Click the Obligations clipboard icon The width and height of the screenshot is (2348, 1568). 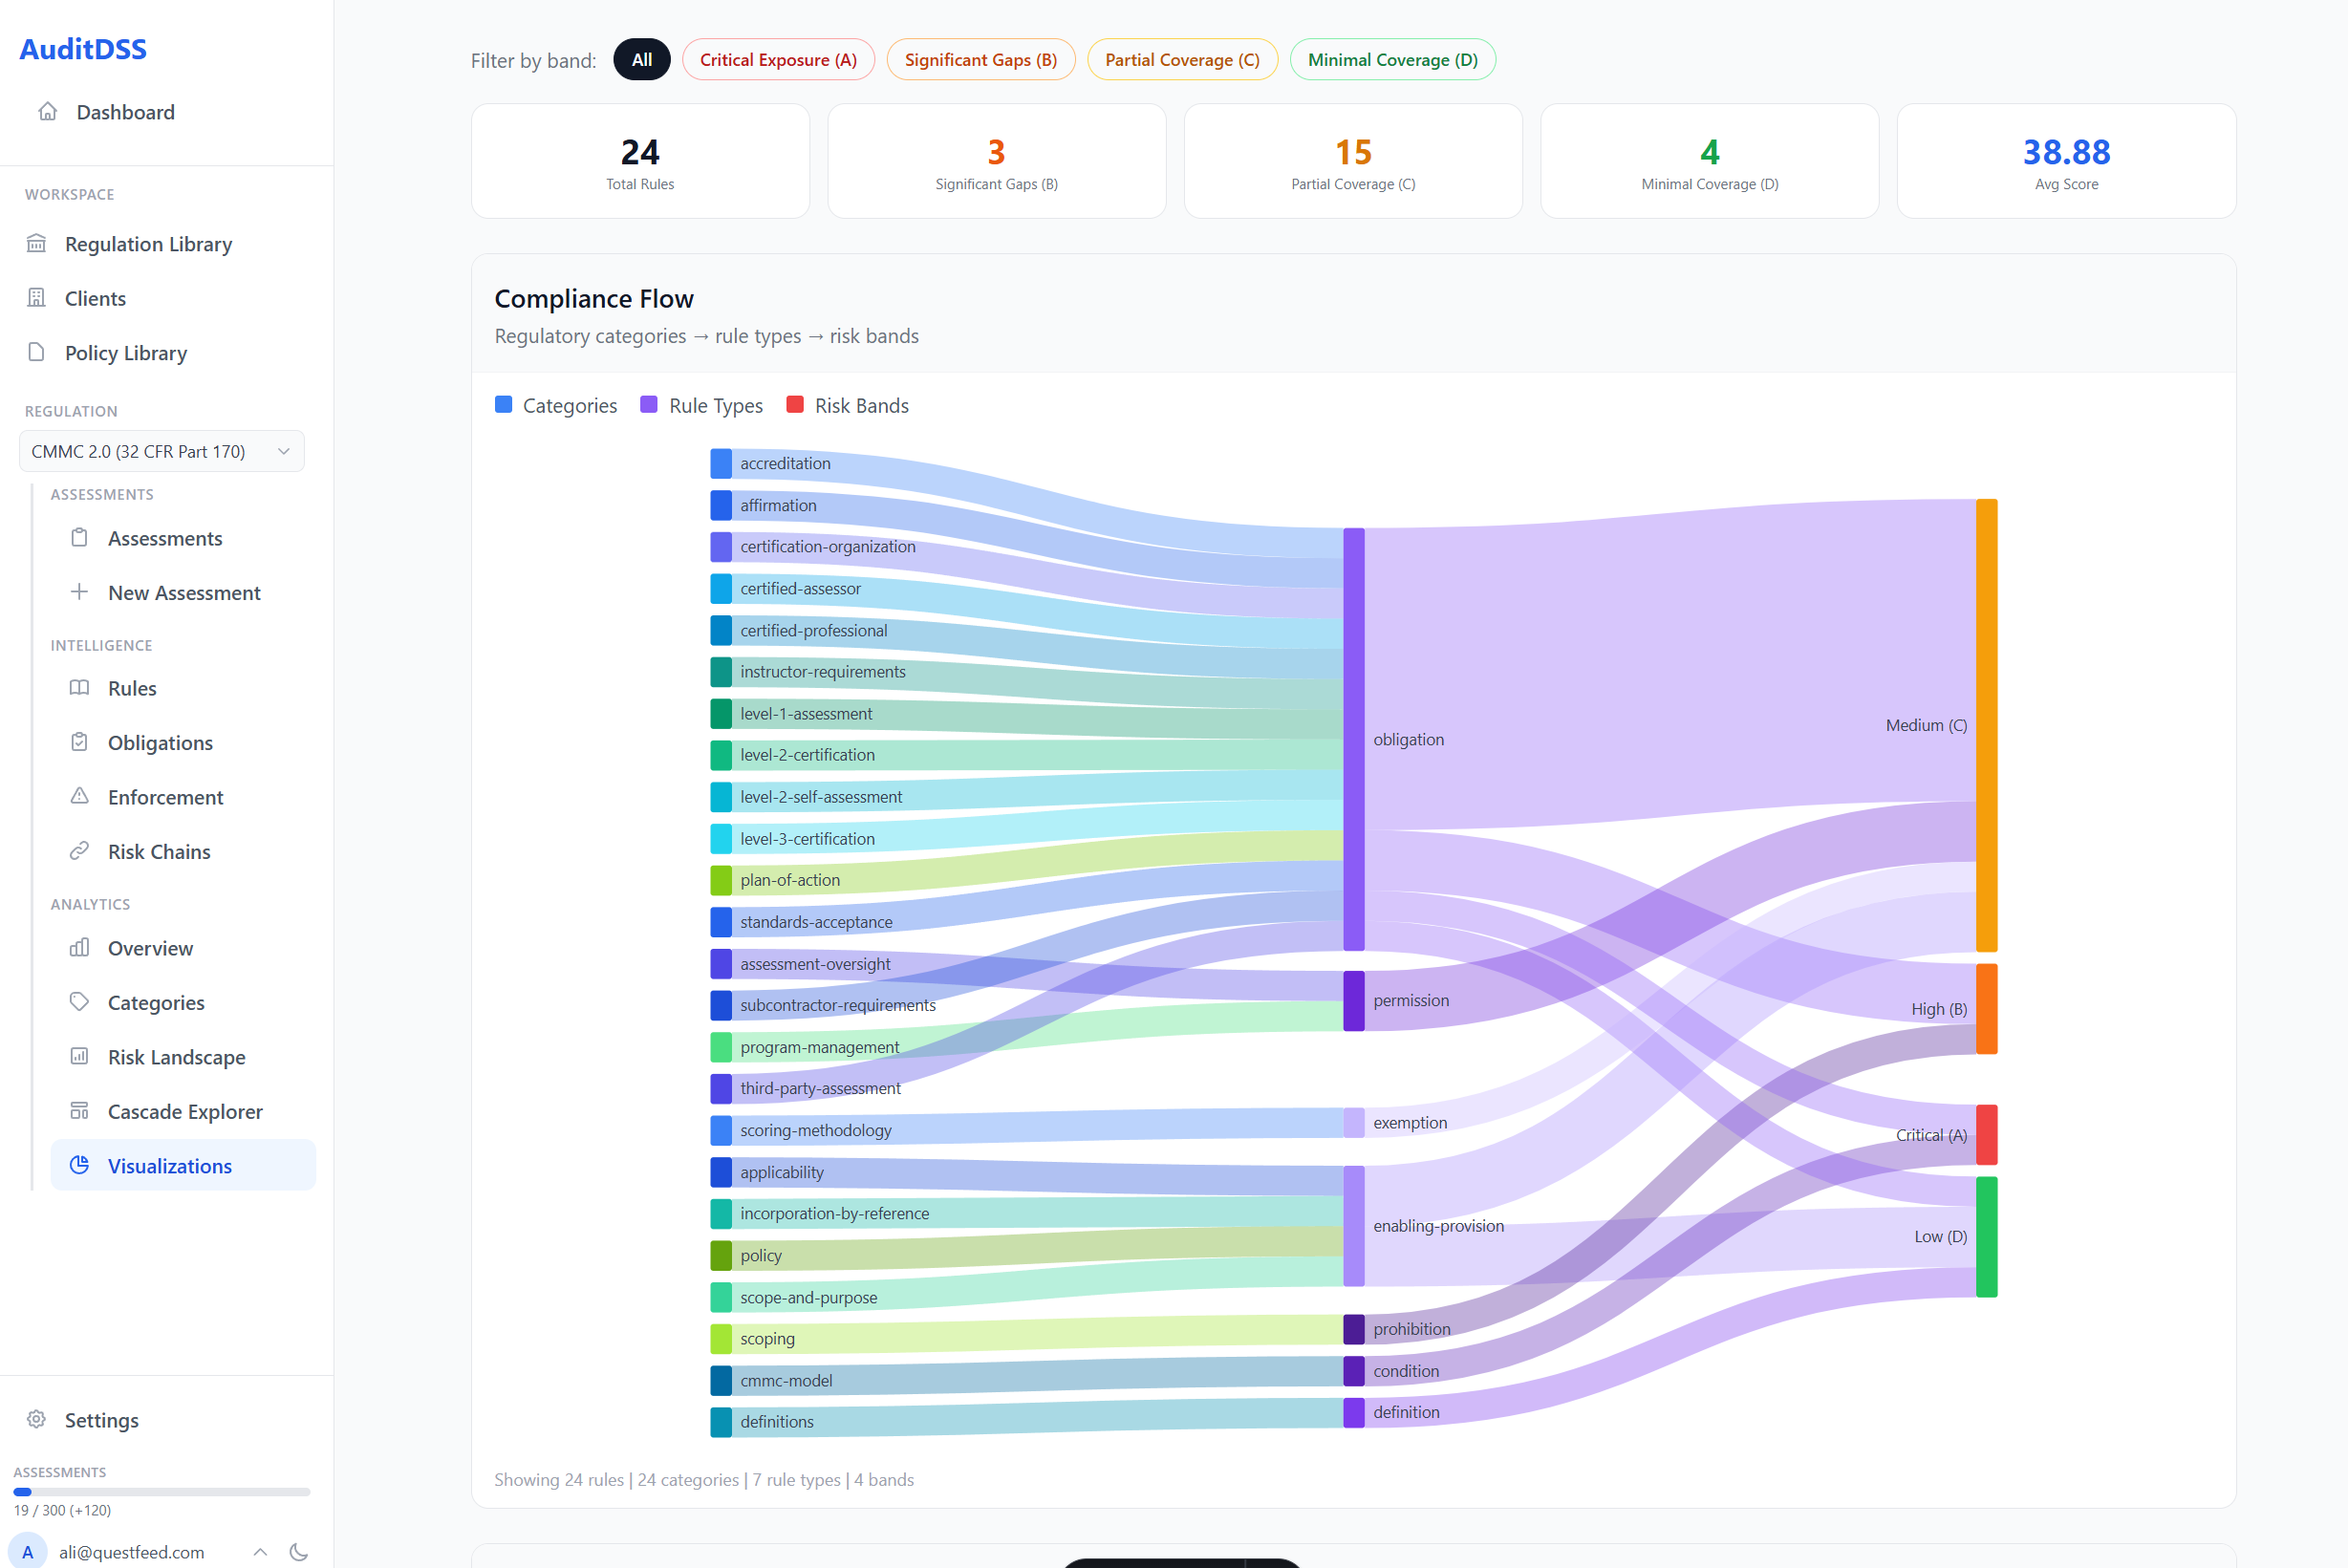point(80,742)
